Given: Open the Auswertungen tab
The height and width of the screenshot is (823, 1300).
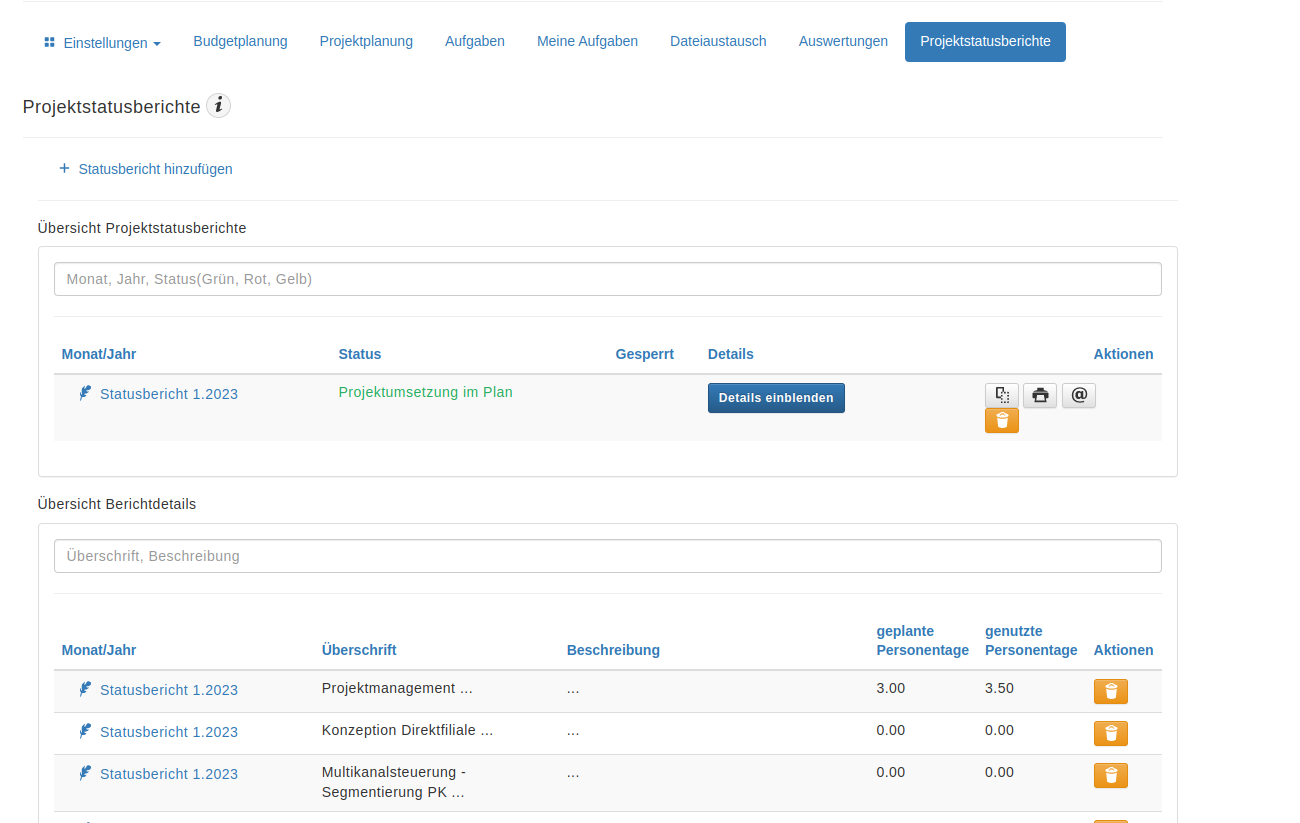Looking at the screenshot, I should [x=843, y=42].
